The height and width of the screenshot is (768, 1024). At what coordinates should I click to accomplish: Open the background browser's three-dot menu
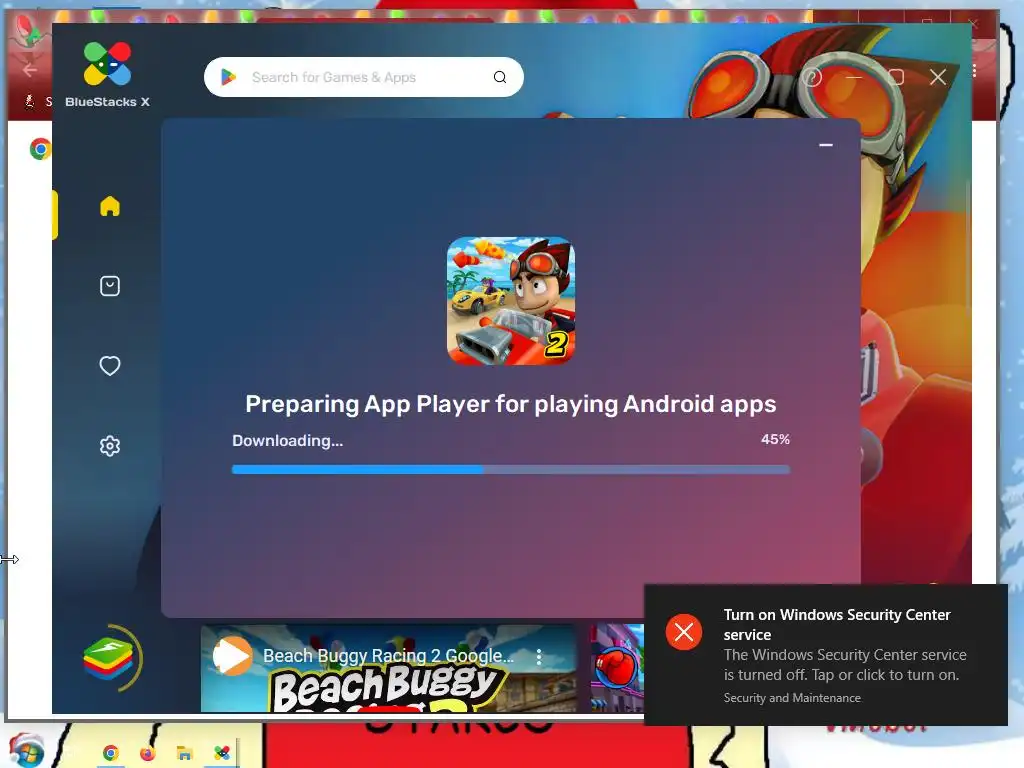[x=974, y=71]
